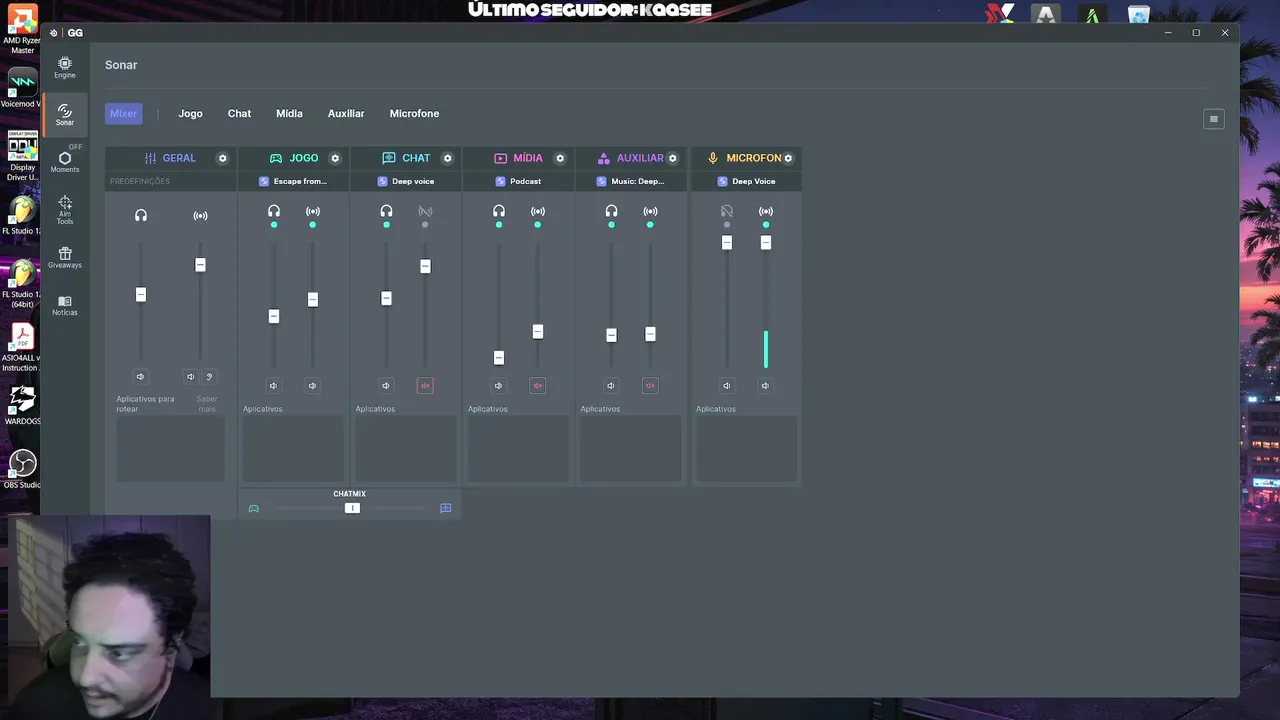Open Mídia preset dropdown 'Podcast'
This screenshot has height=720, width=1280.
coord(518,181)
